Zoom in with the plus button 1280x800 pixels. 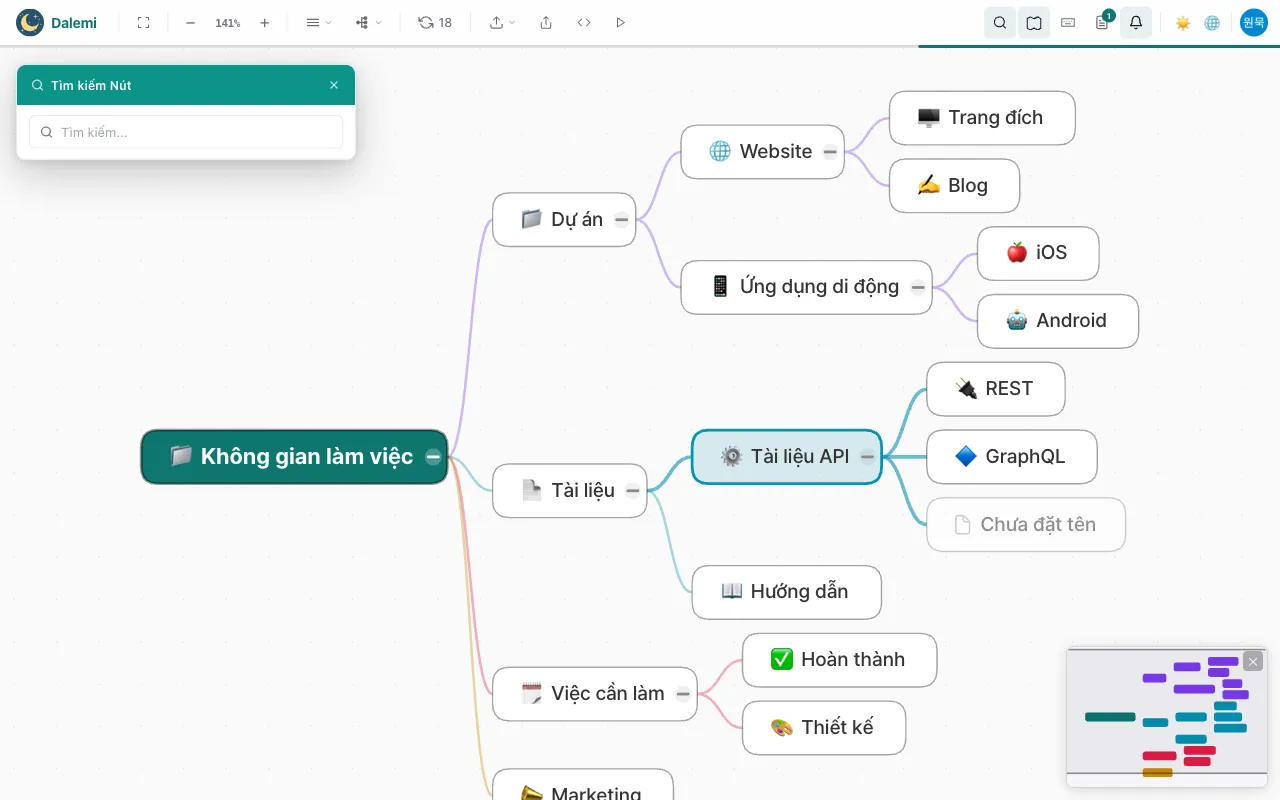click(264, 22)
